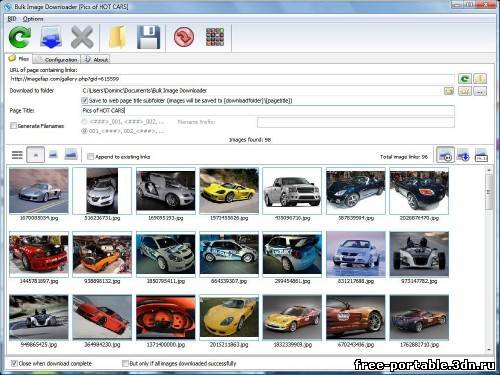The height and width of the screenshot is (375, 500).
Task: Select thumbnail 670243406.jpg
Action: (356, 317)
